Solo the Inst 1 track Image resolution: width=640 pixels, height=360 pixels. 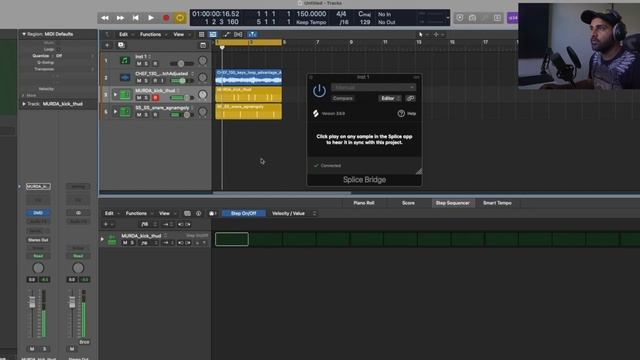point(147,64)
